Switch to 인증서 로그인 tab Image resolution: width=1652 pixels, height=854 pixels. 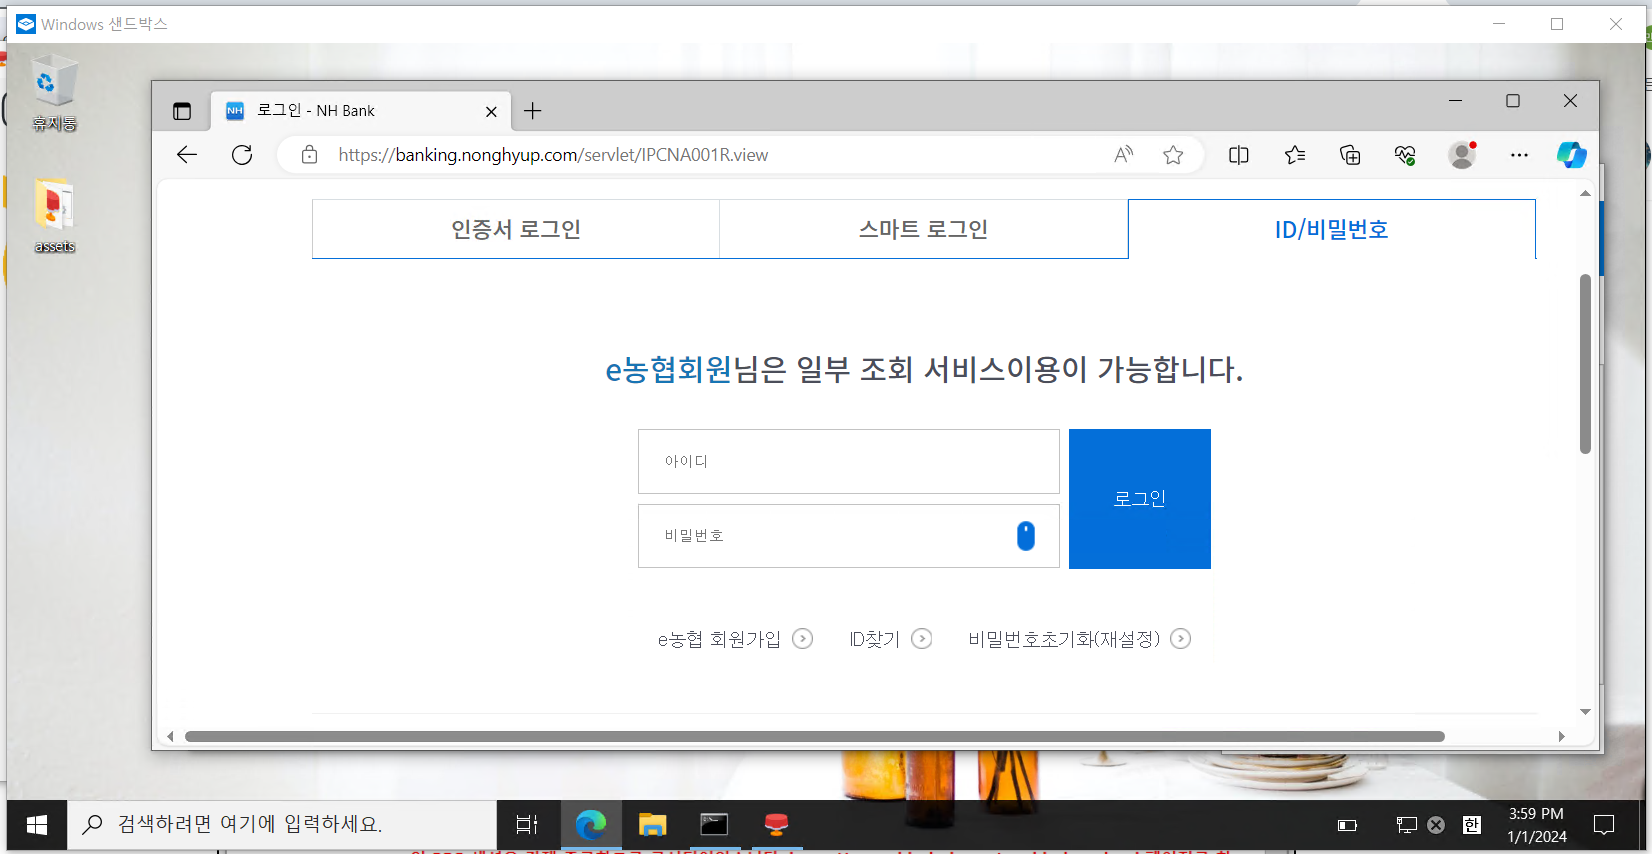(x=516, y=229)
